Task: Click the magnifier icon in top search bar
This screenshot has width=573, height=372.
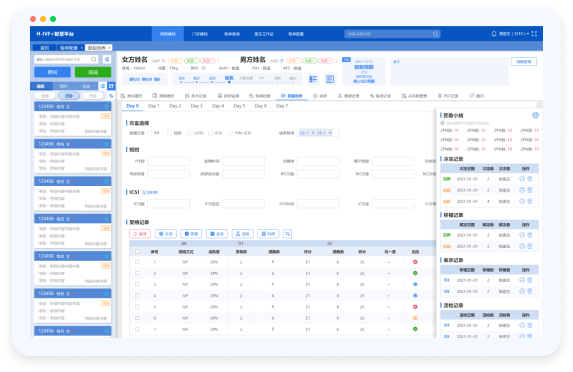Action: (x=435, y=34)
